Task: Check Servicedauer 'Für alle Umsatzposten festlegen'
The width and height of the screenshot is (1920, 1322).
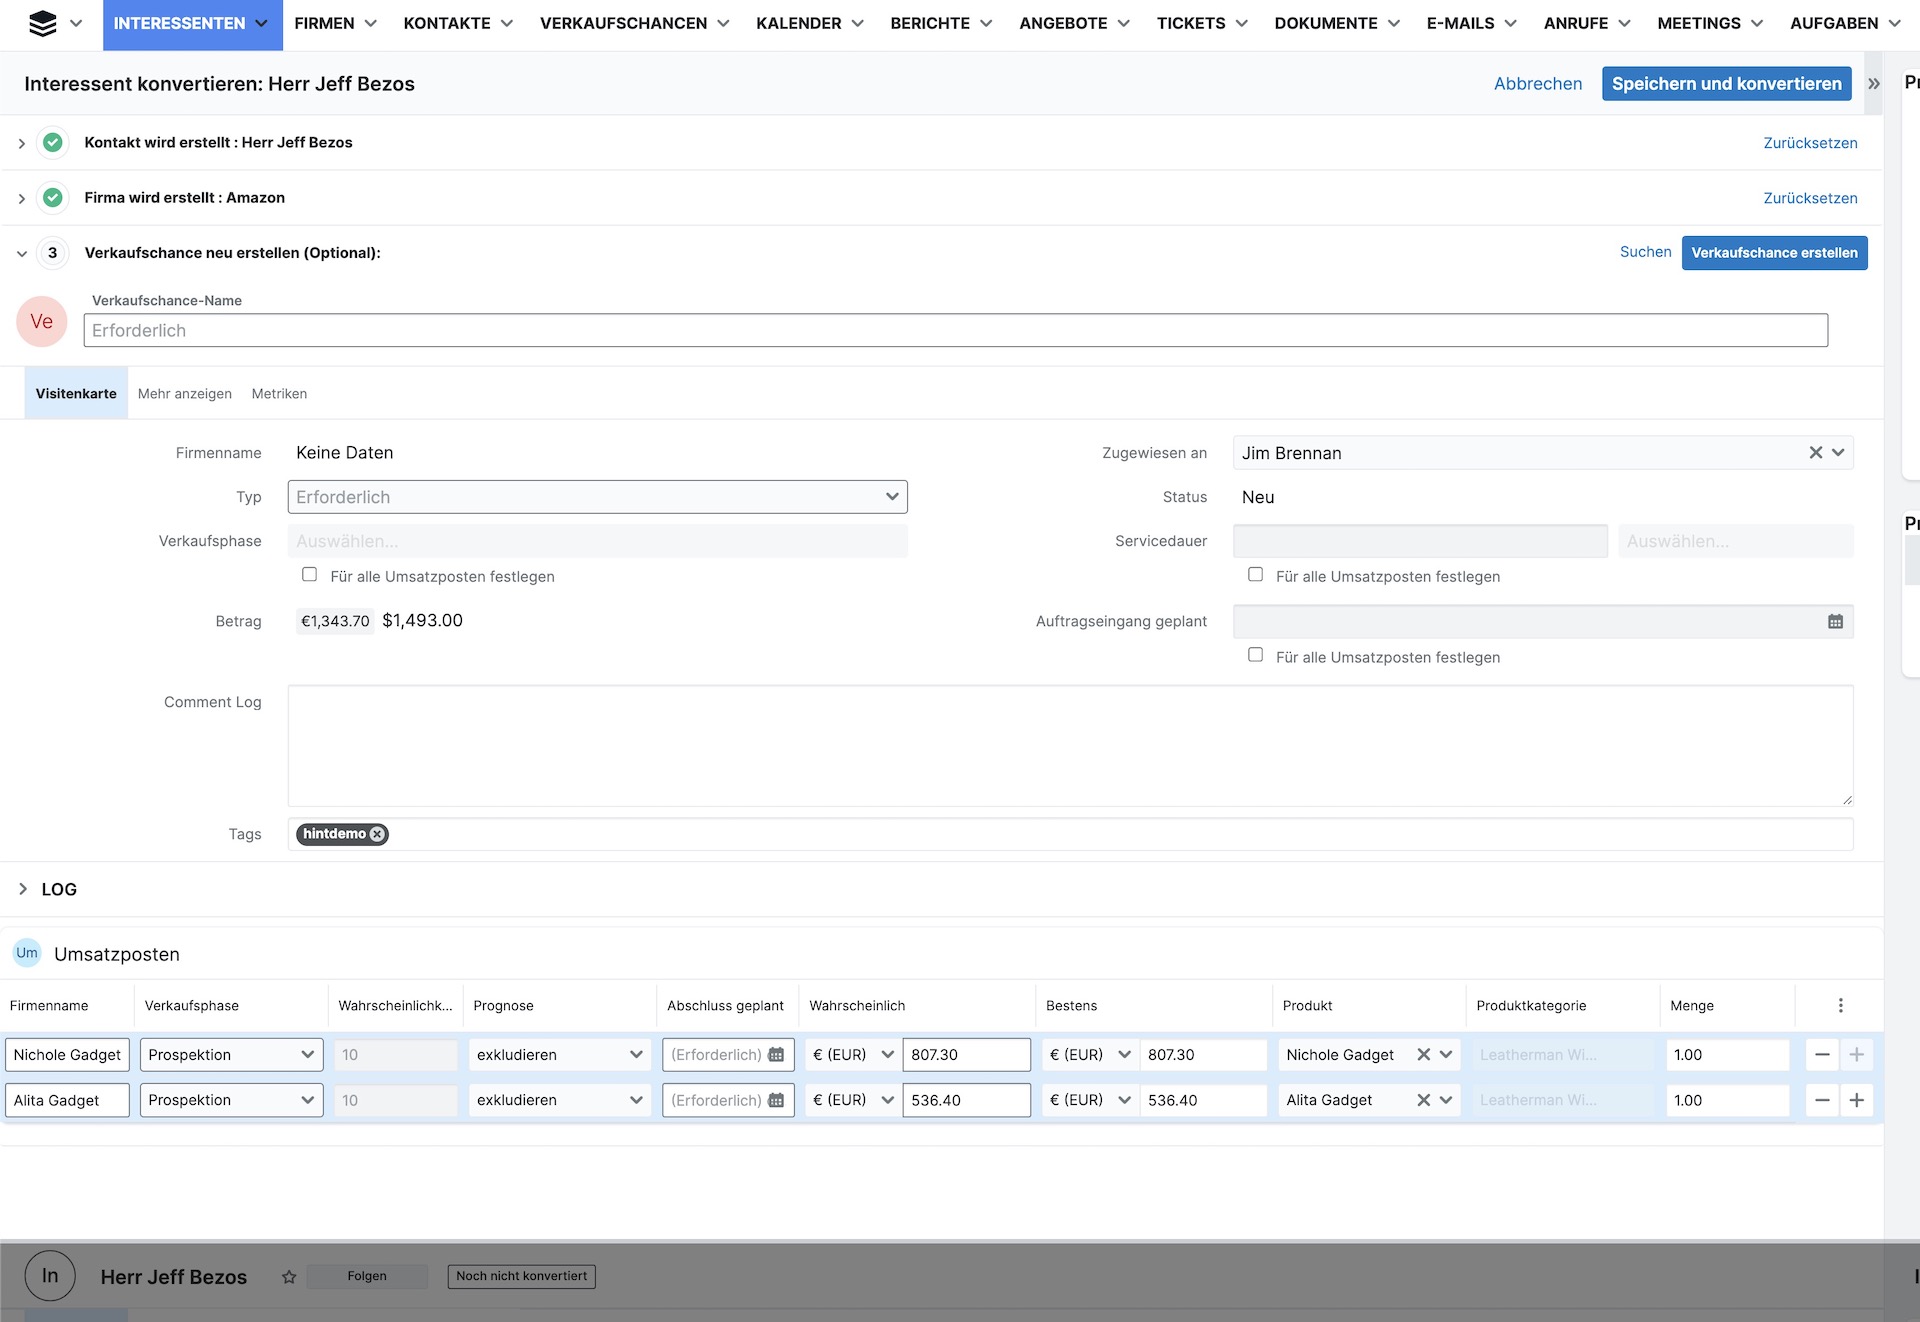Action: coord(1256,575)
